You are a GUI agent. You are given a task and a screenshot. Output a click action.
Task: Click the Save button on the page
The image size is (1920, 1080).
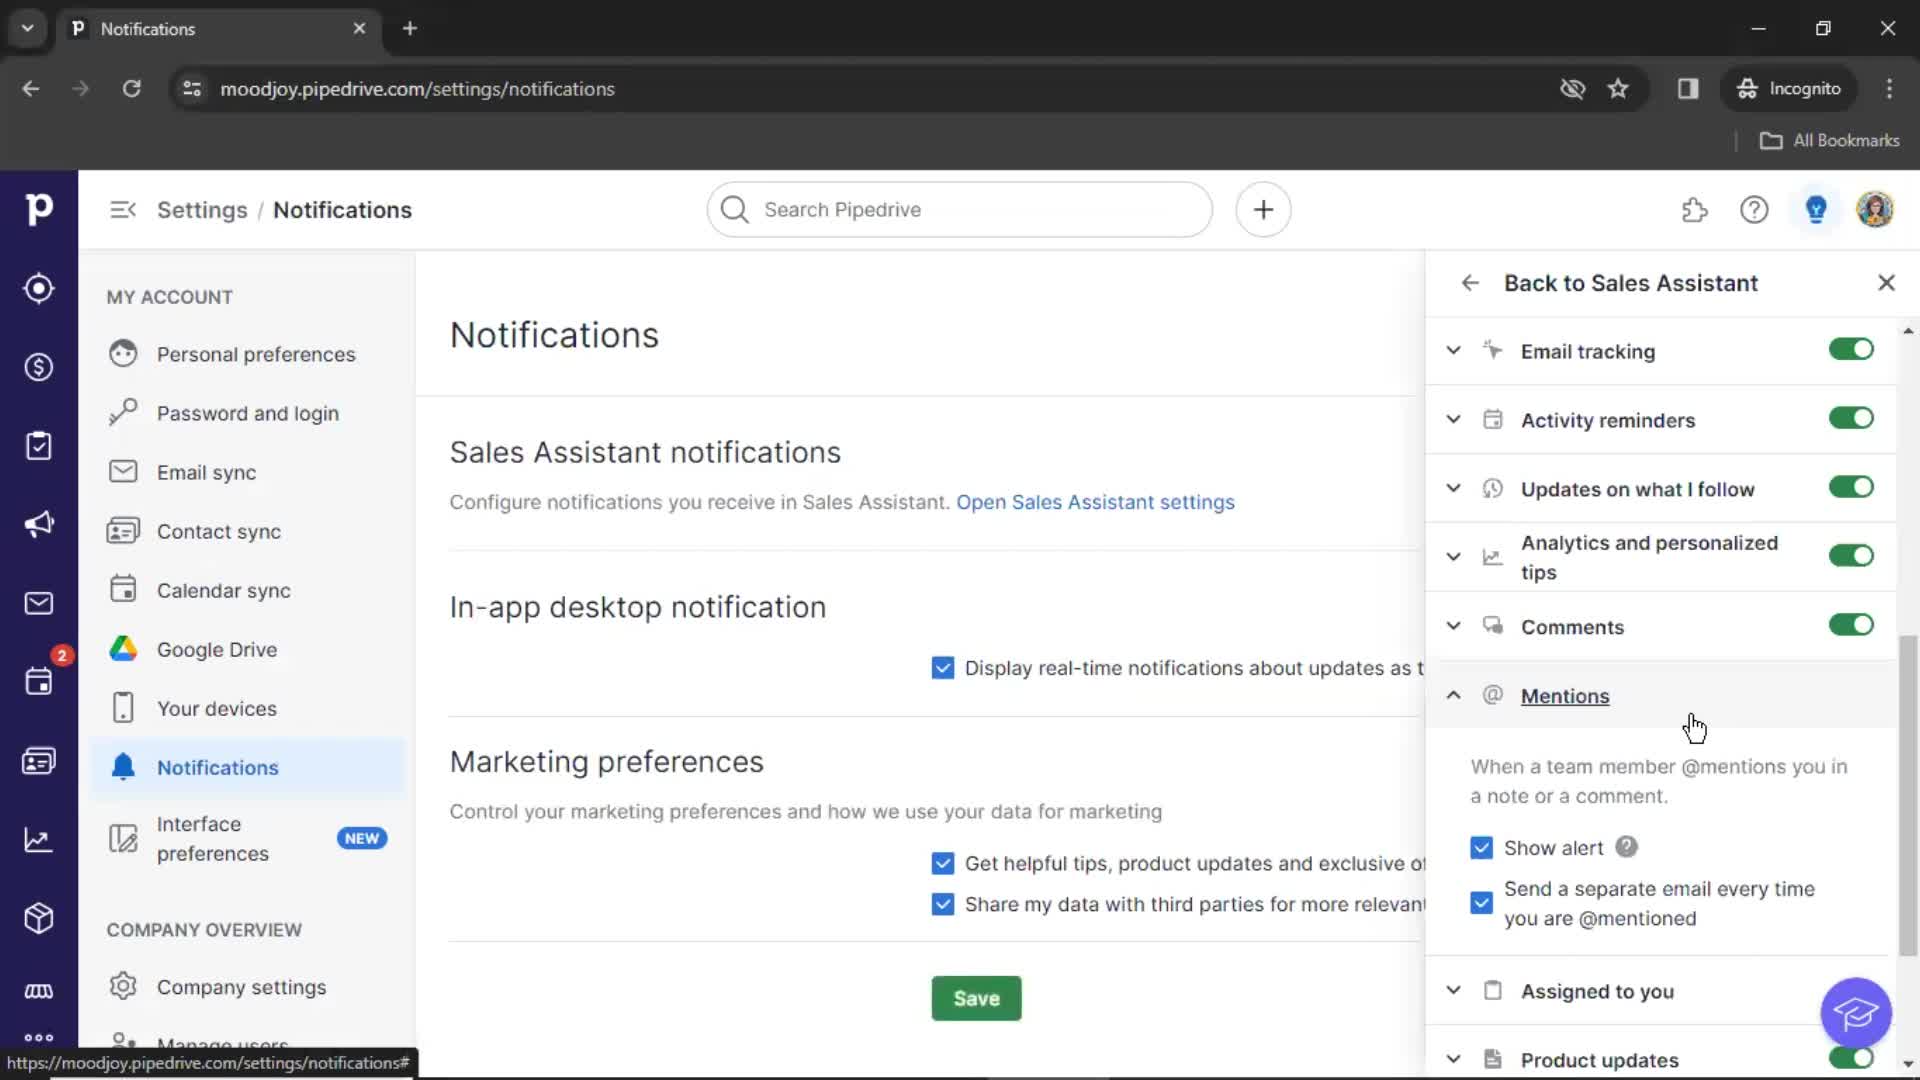pos(976,998)
